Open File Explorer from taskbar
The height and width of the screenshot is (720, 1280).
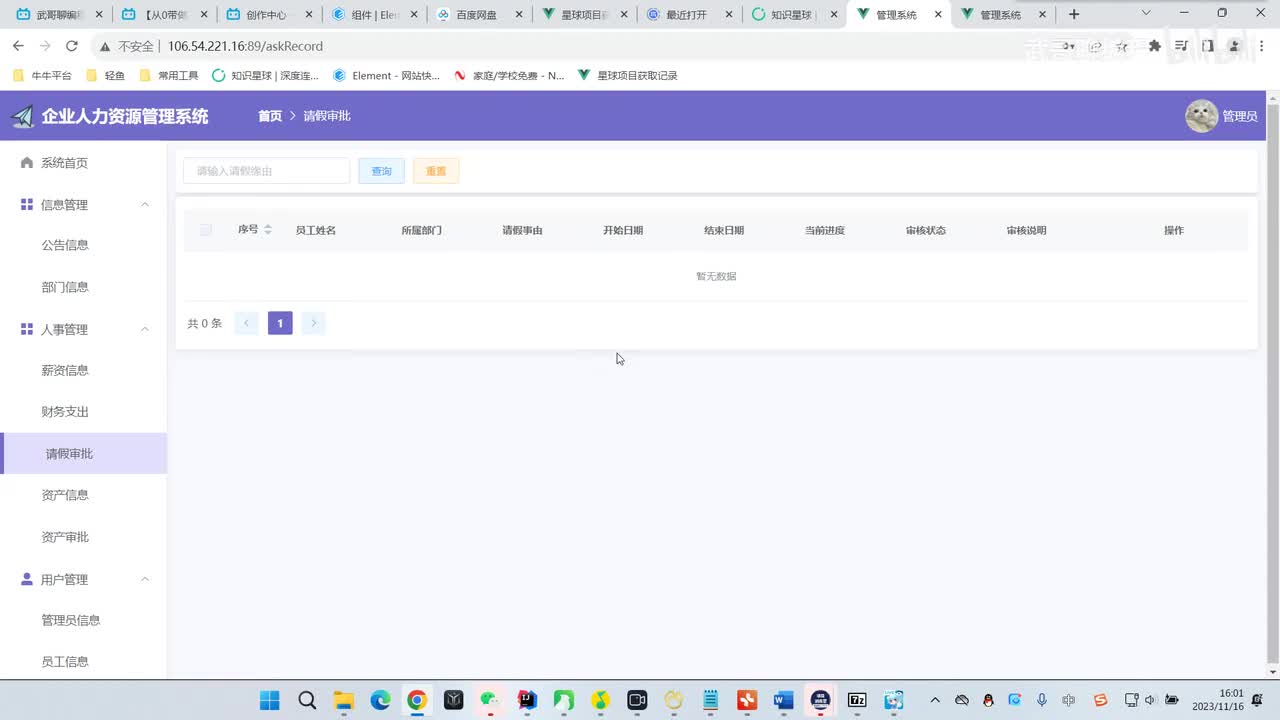pos(343,700)
